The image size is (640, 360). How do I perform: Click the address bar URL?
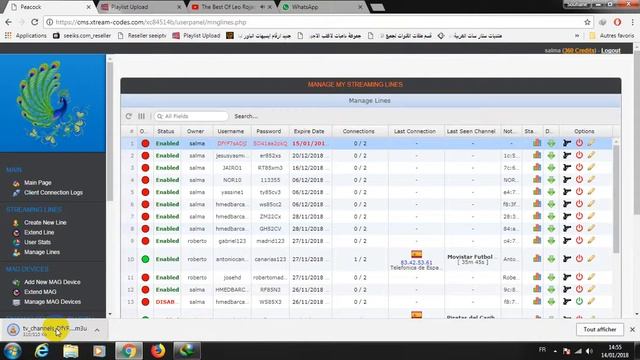click(151, 22)
